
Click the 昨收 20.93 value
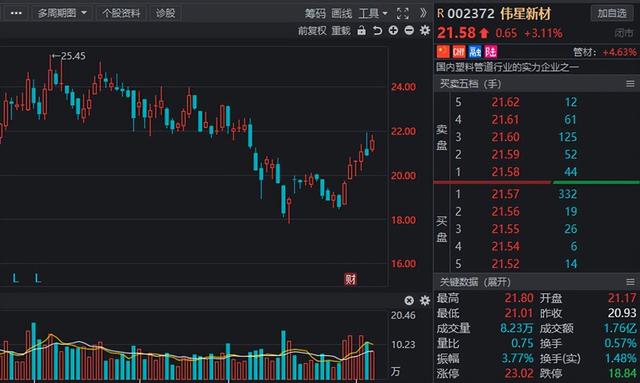(622, 313)
